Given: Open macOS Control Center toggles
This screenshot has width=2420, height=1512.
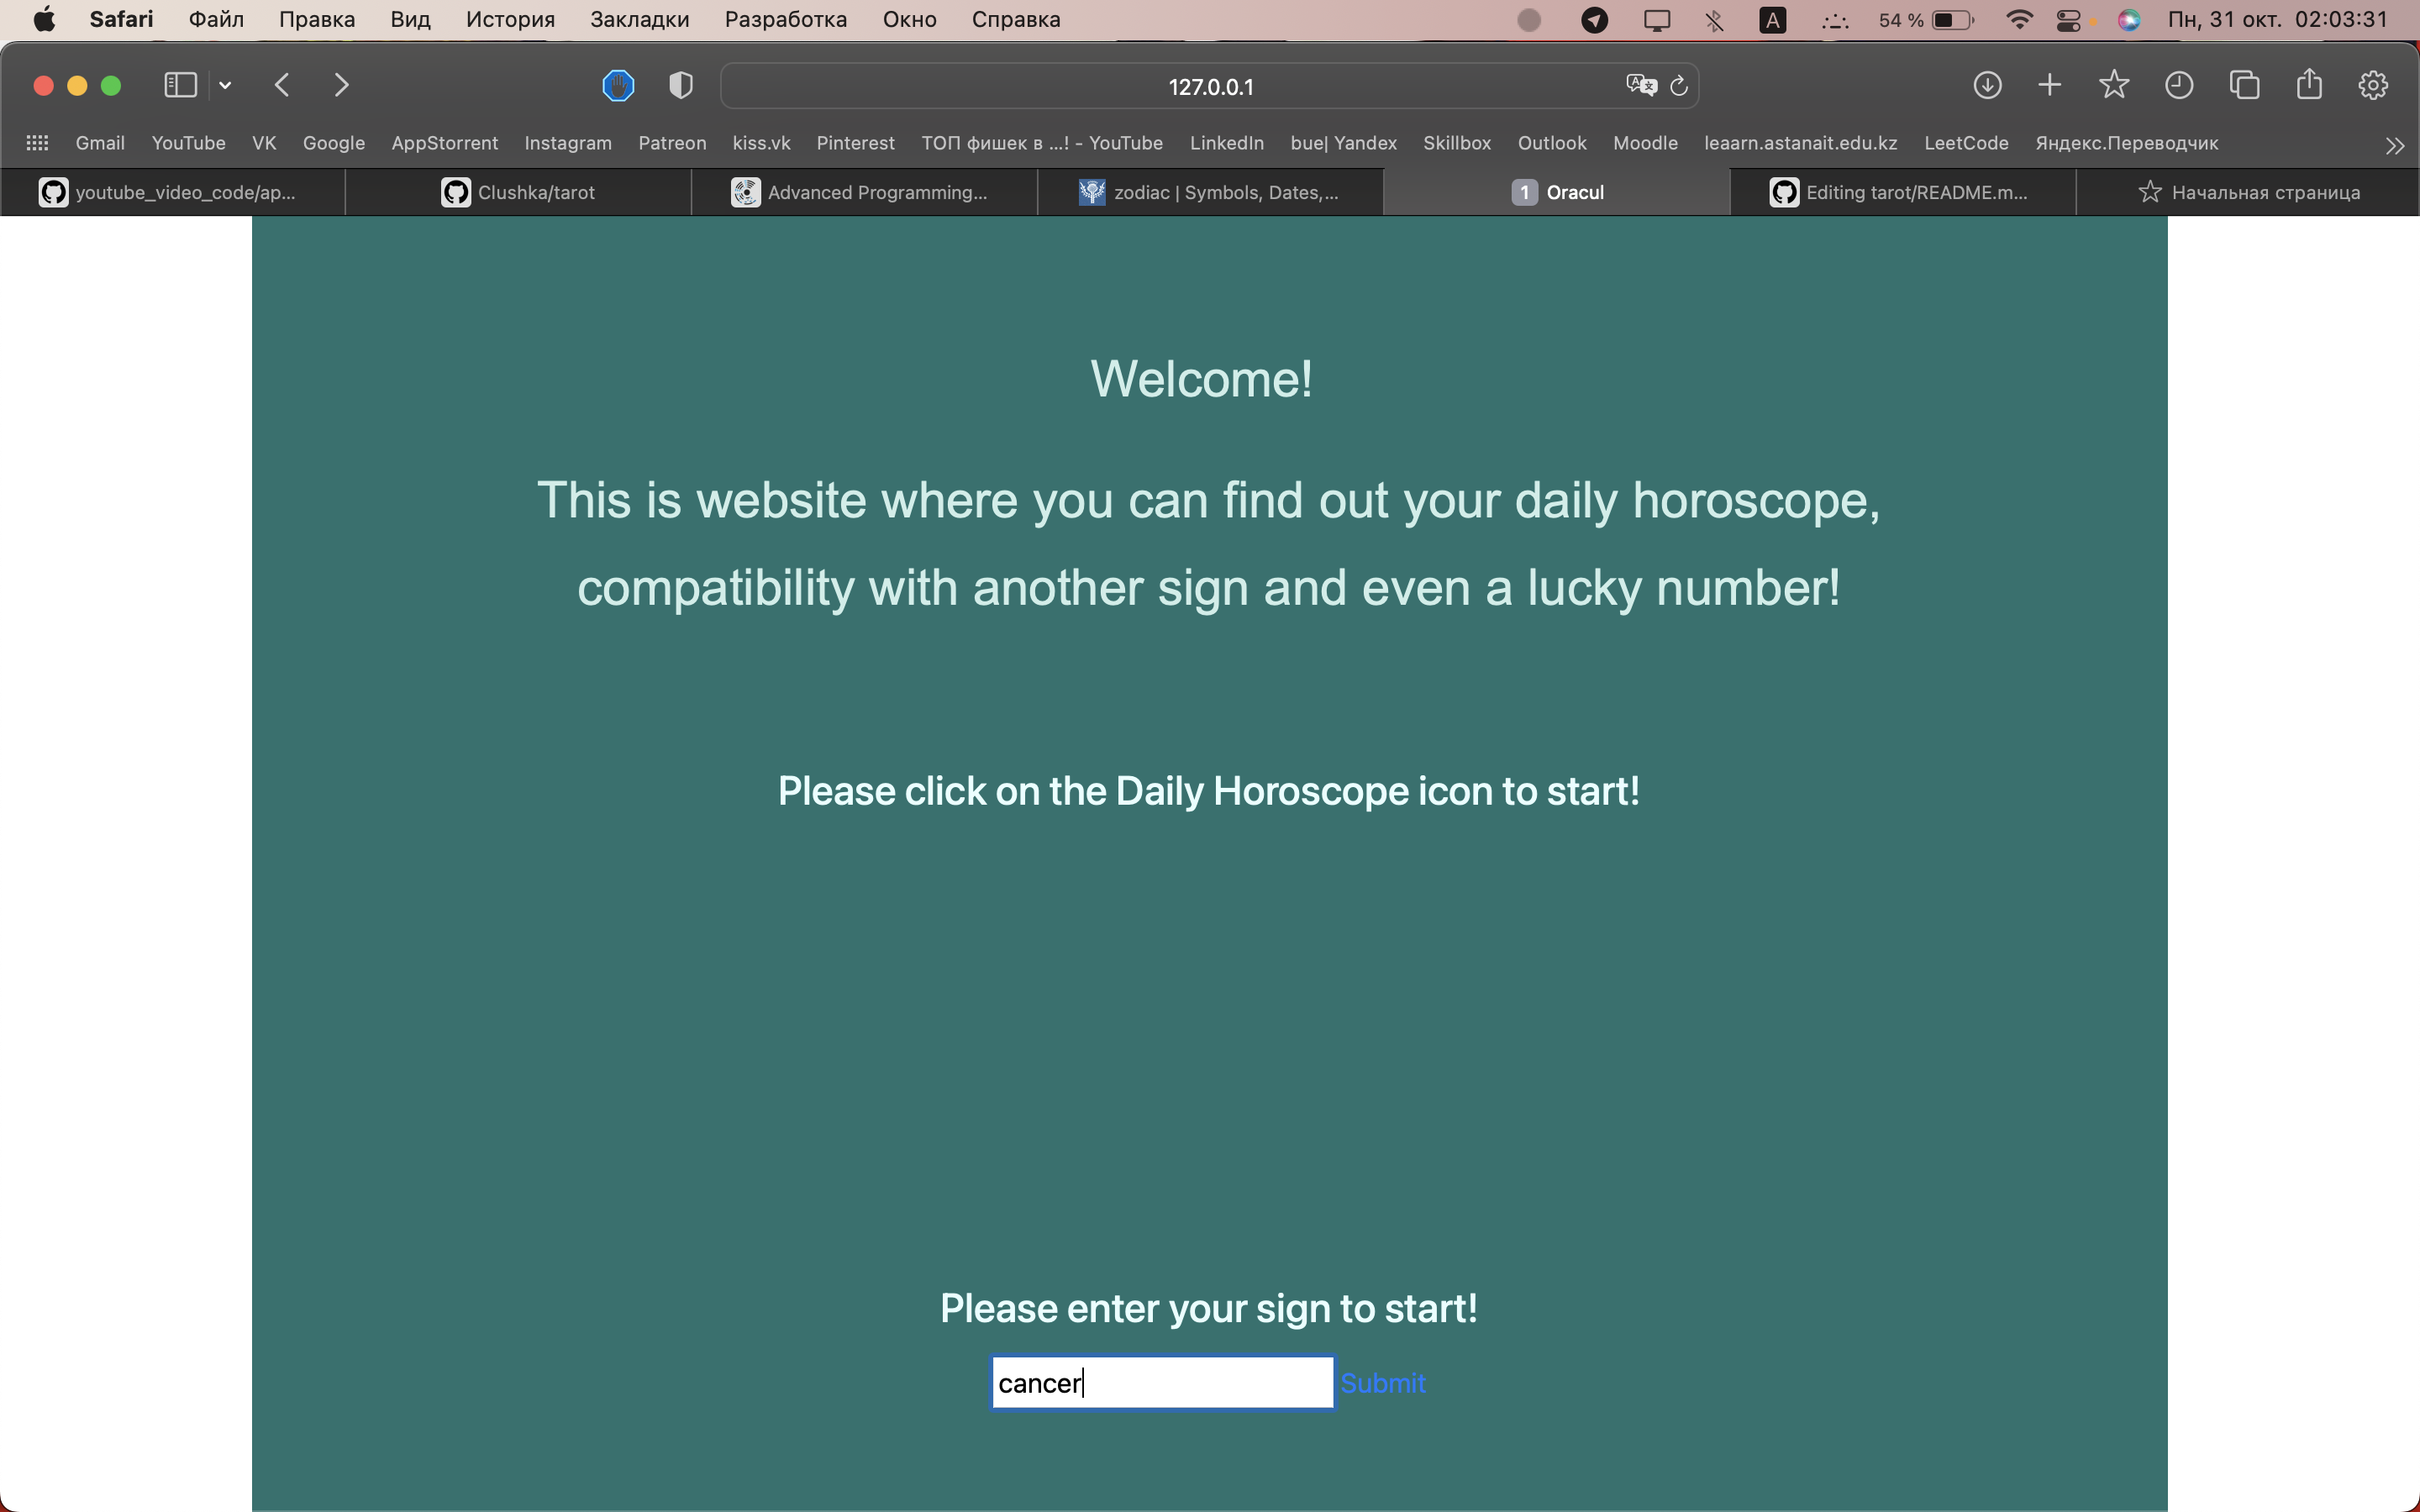Looking at the screenshot, I should (2068, 20).
